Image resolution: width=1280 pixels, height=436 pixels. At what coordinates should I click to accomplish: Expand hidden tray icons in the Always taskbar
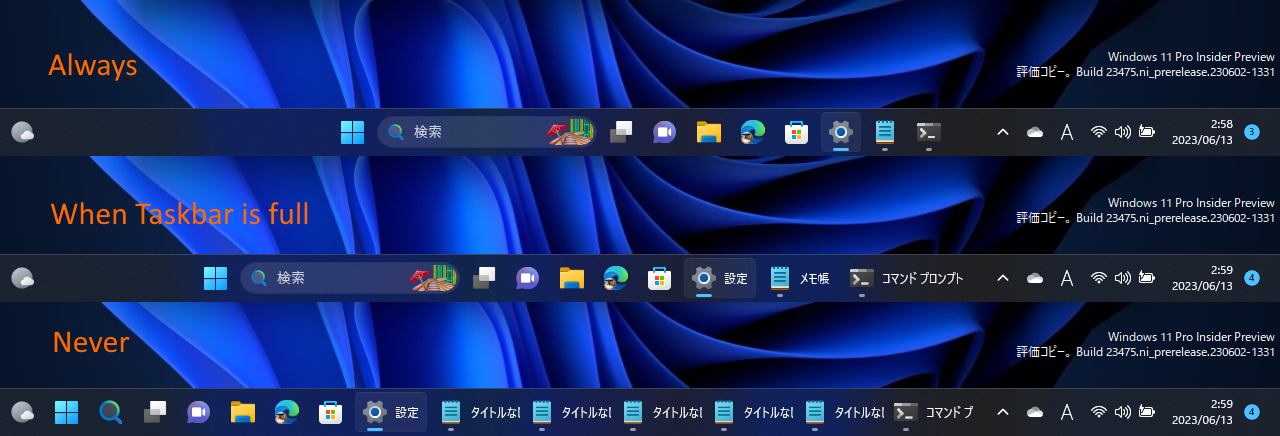[1003, 132]
